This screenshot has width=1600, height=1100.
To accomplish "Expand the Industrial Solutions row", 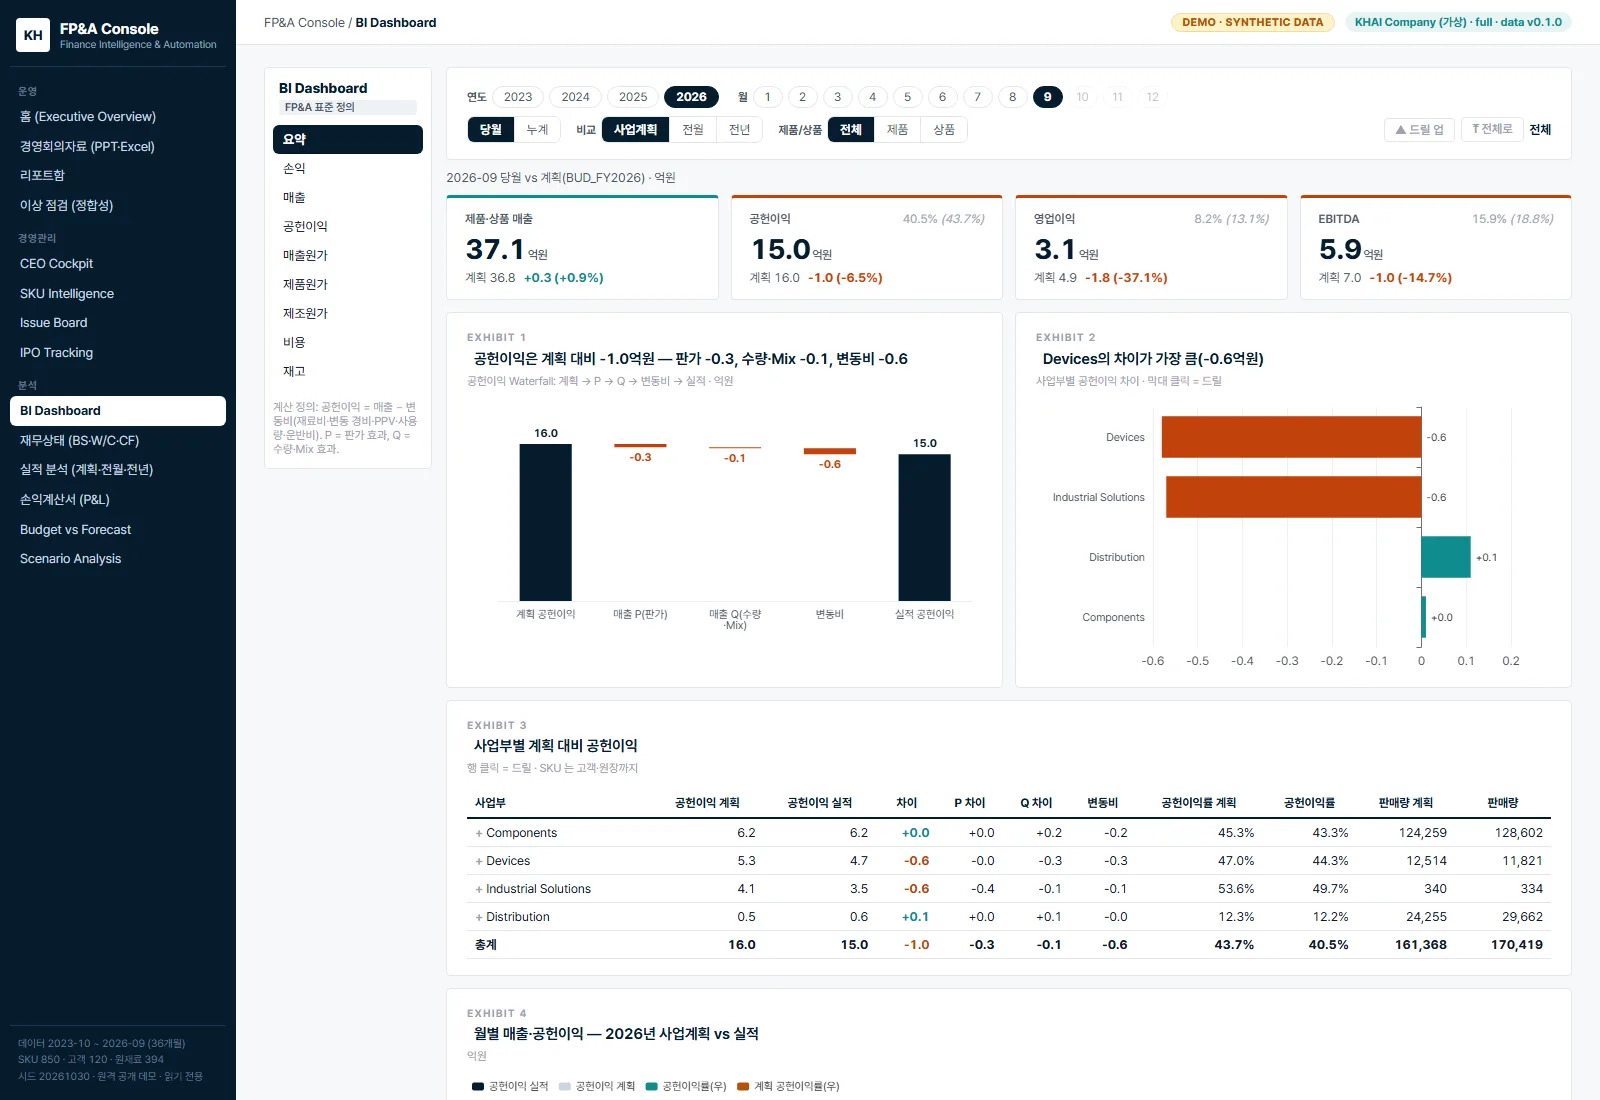I will [479, 889].
